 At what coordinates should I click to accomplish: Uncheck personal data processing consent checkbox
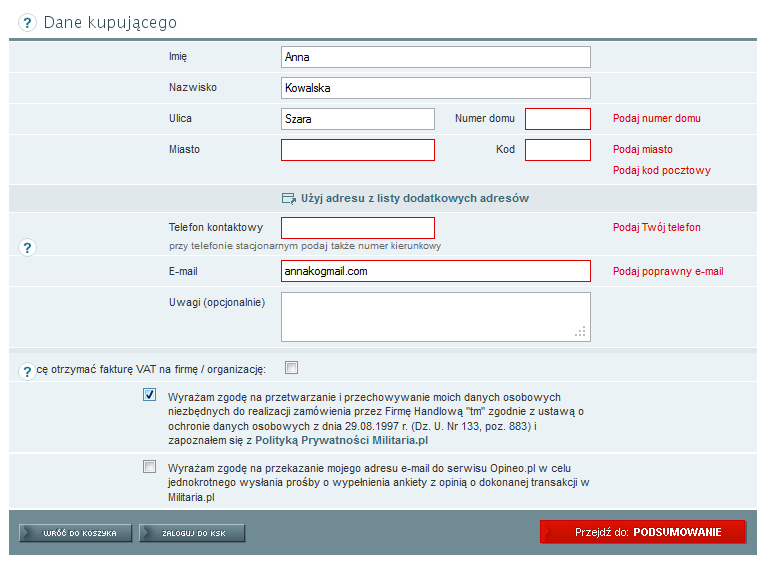click(x=150, y=395)
